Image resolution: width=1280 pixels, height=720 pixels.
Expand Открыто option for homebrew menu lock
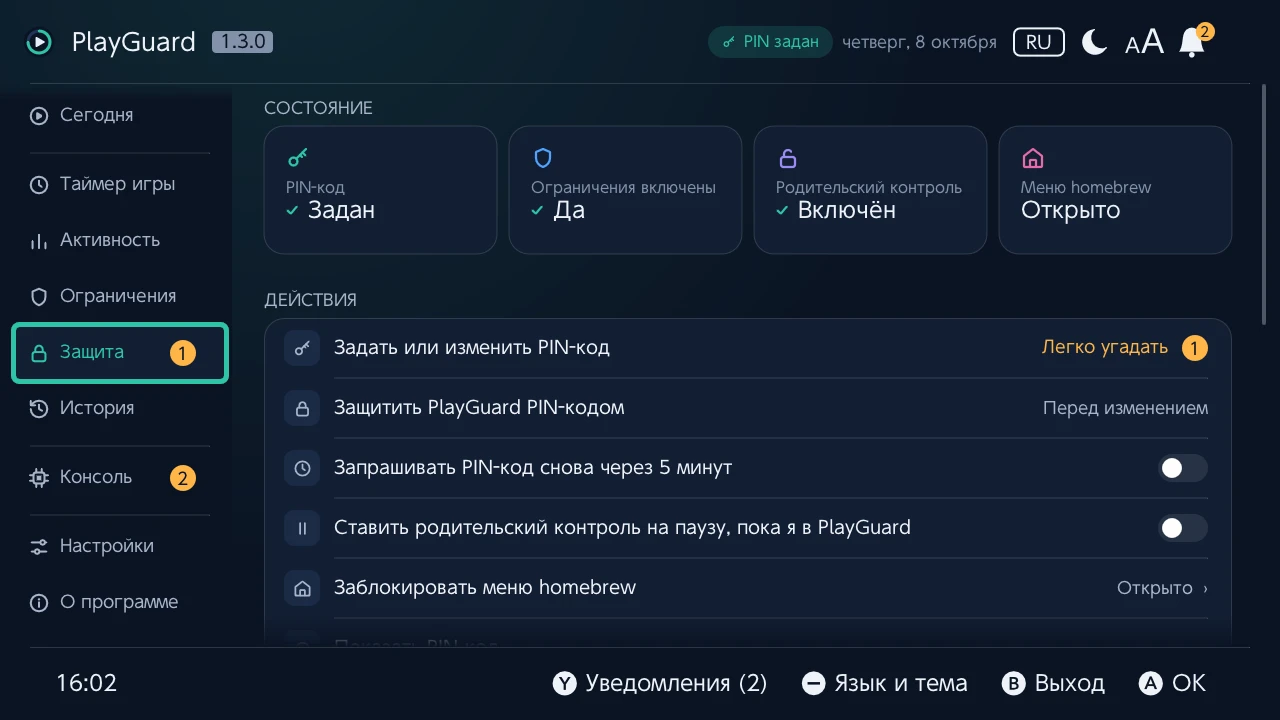pyautogui.click(x=1162, y=588)
